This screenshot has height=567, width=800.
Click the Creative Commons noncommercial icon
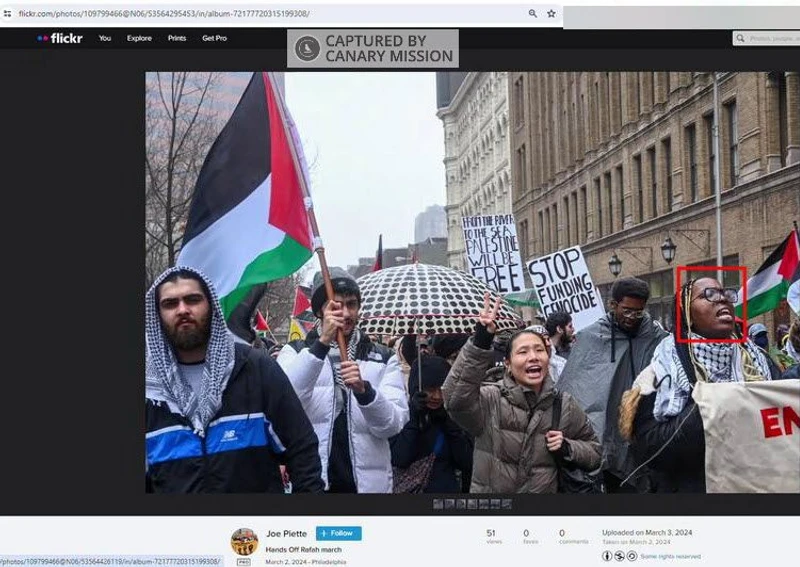(x=619, y=556)
